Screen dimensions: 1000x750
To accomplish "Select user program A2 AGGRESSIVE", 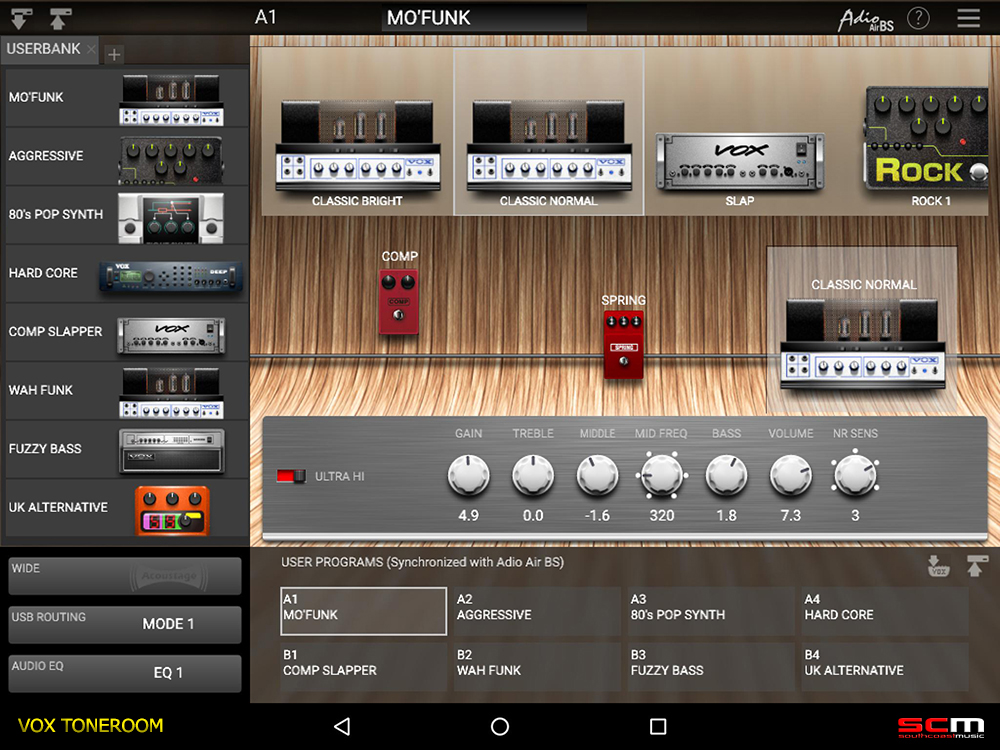I will [538, 611].
